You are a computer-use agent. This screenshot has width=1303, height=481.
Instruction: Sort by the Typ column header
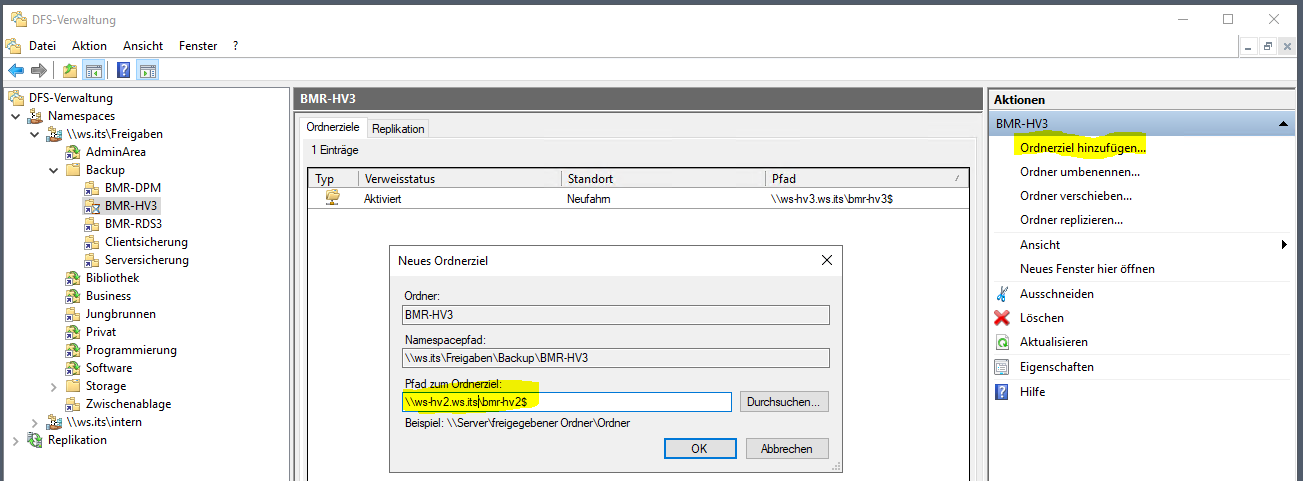(x=335, y=179)
